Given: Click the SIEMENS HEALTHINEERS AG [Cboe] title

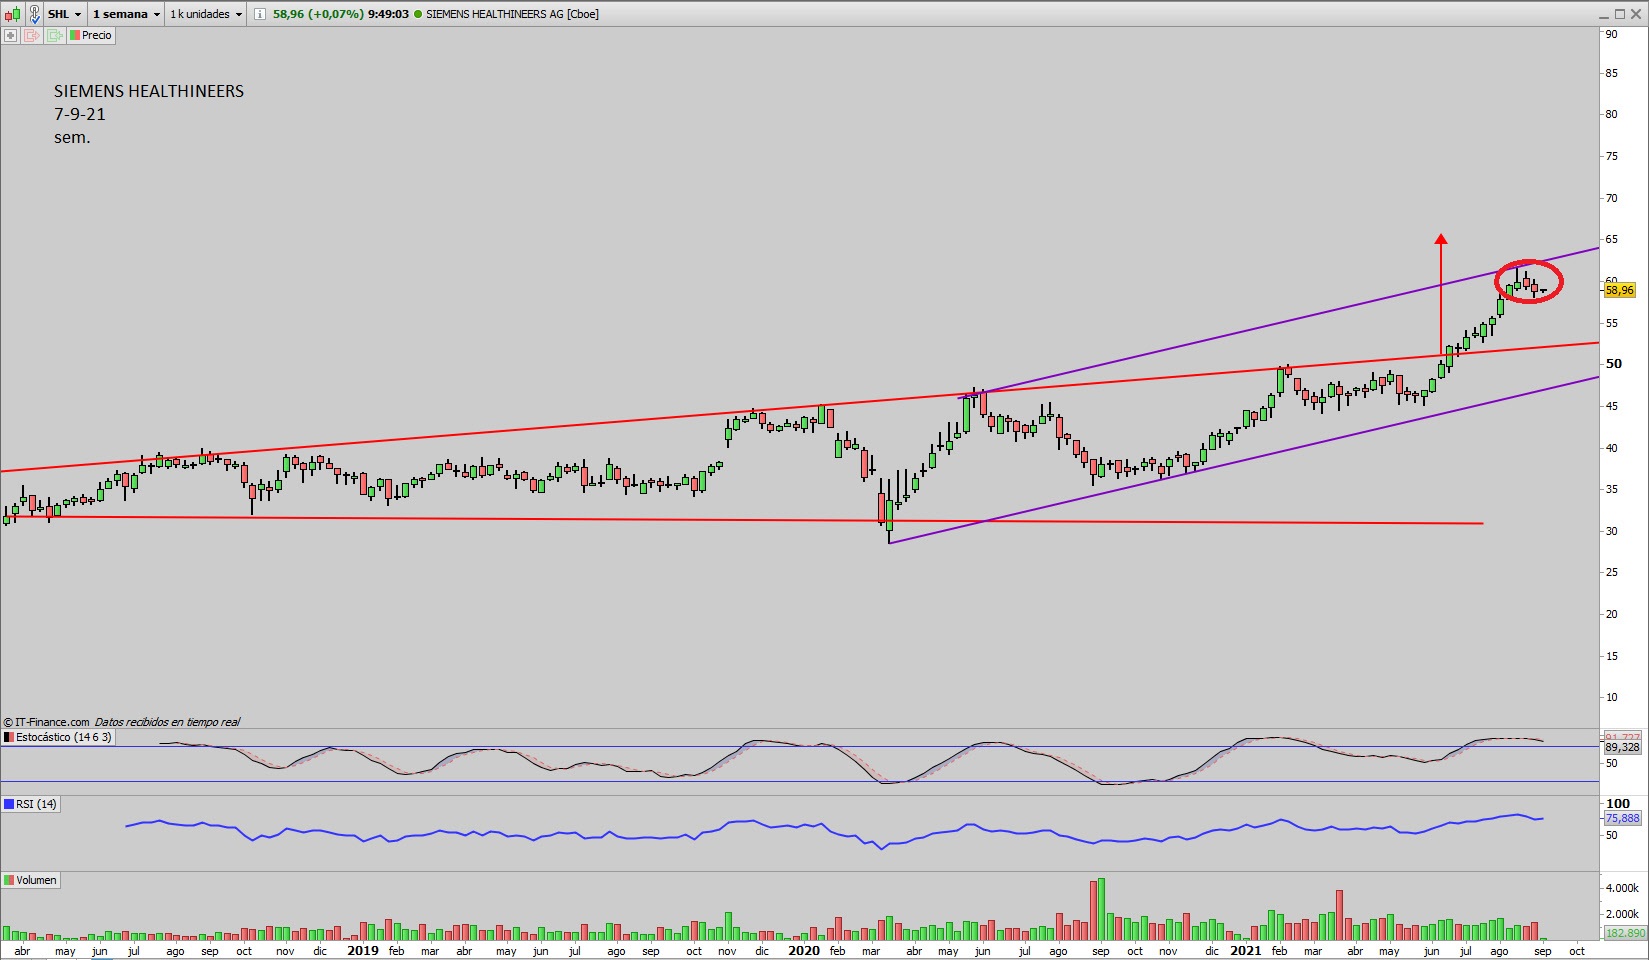Looking at the screenshot, I should pos(512,14).
